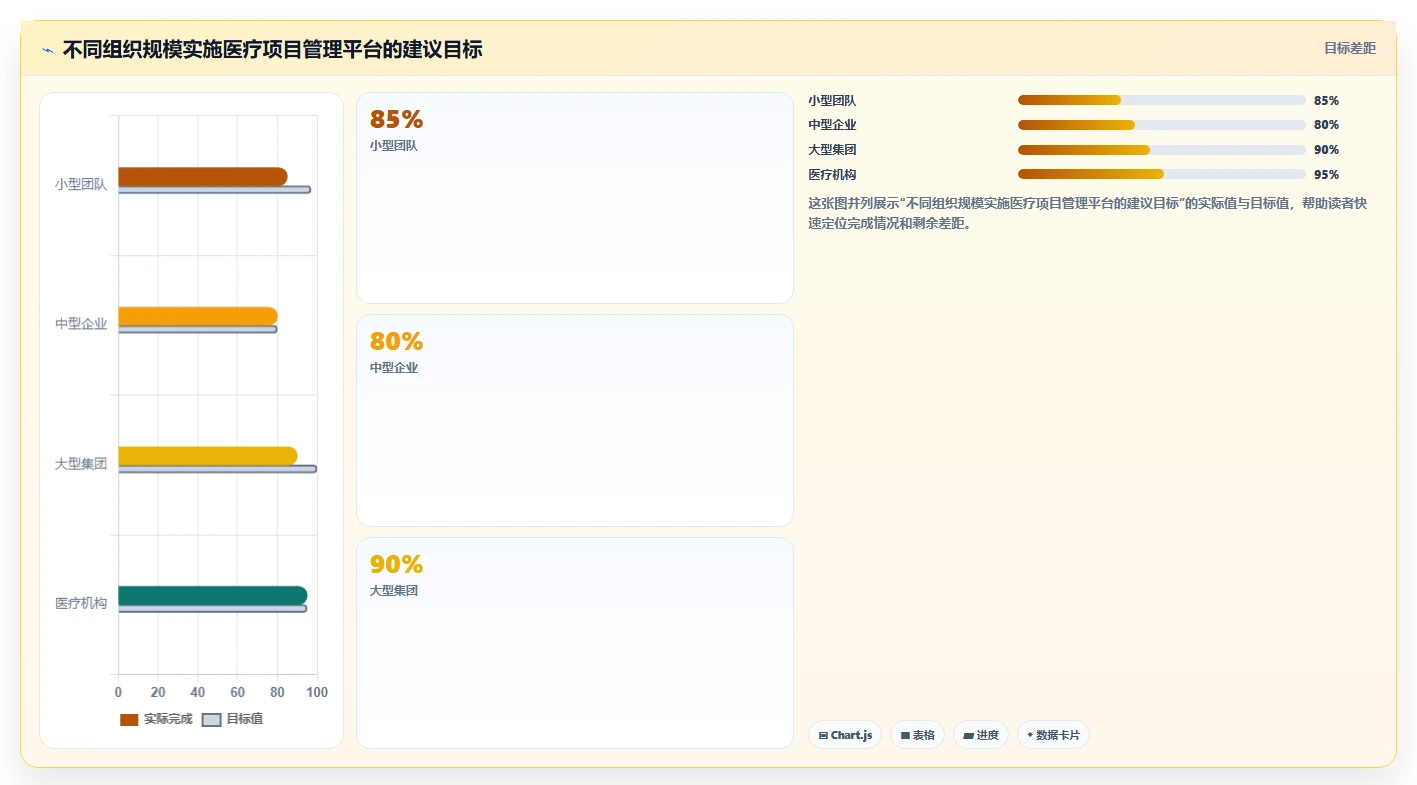Click the gray 大型集团 target bar in chart

[x=217, y=469]
